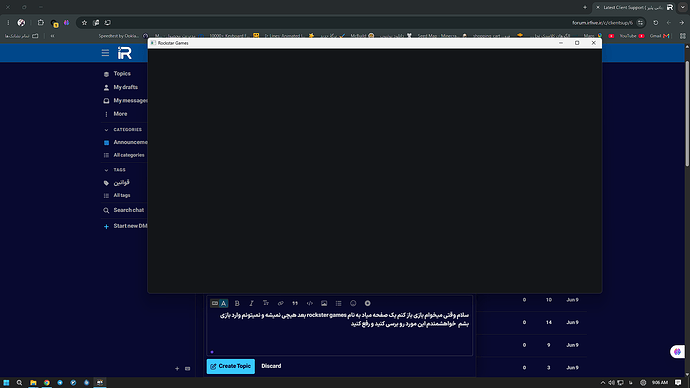This screenshot has width=690, height=388.
Task: Click the page vertical scrollbar
Action: pos(687,114)
